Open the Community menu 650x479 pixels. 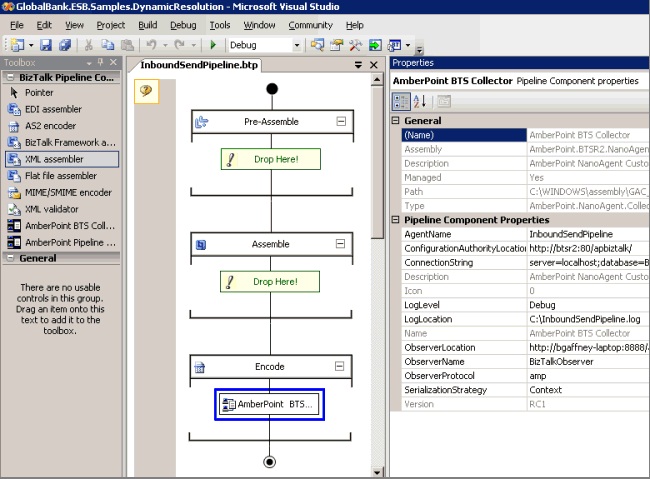coord(310,25)
